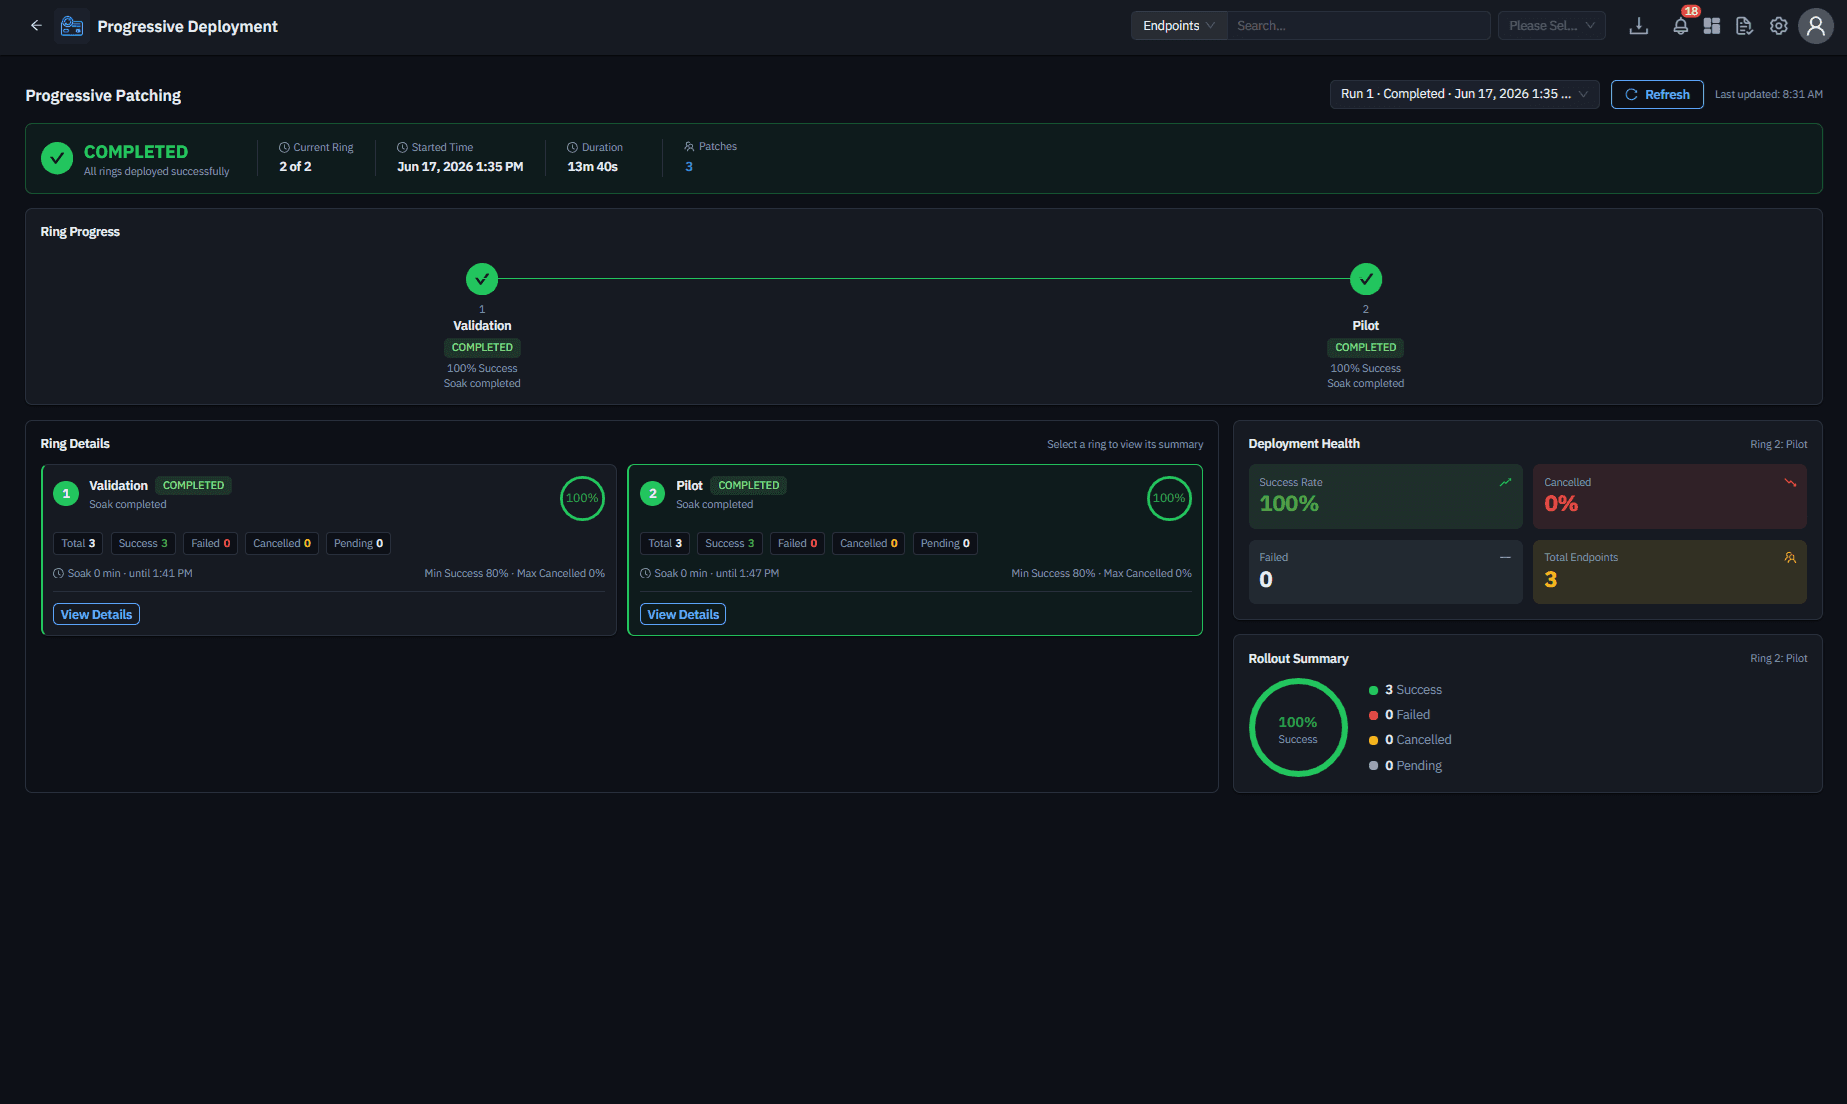Click the user profile avatar
This screenshot has width=1847, height=1104.
(1816, 26)
